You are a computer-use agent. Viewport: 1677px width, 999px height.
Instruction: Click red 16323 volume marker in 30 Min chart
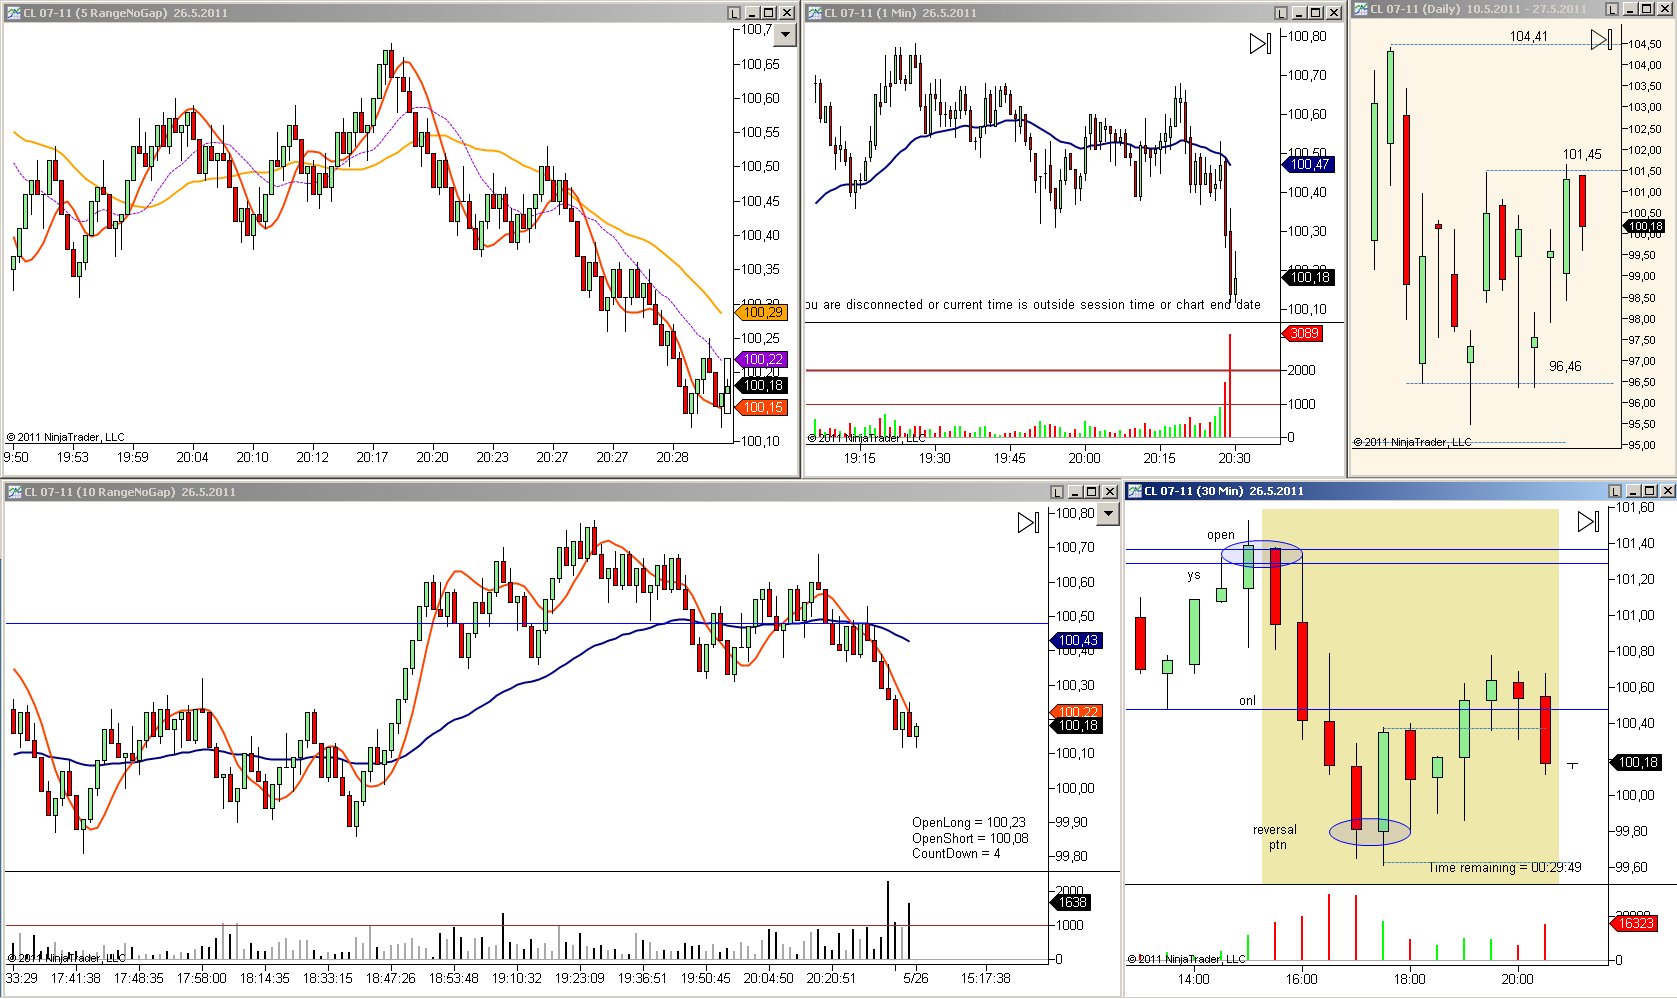tap(1635, 924)
